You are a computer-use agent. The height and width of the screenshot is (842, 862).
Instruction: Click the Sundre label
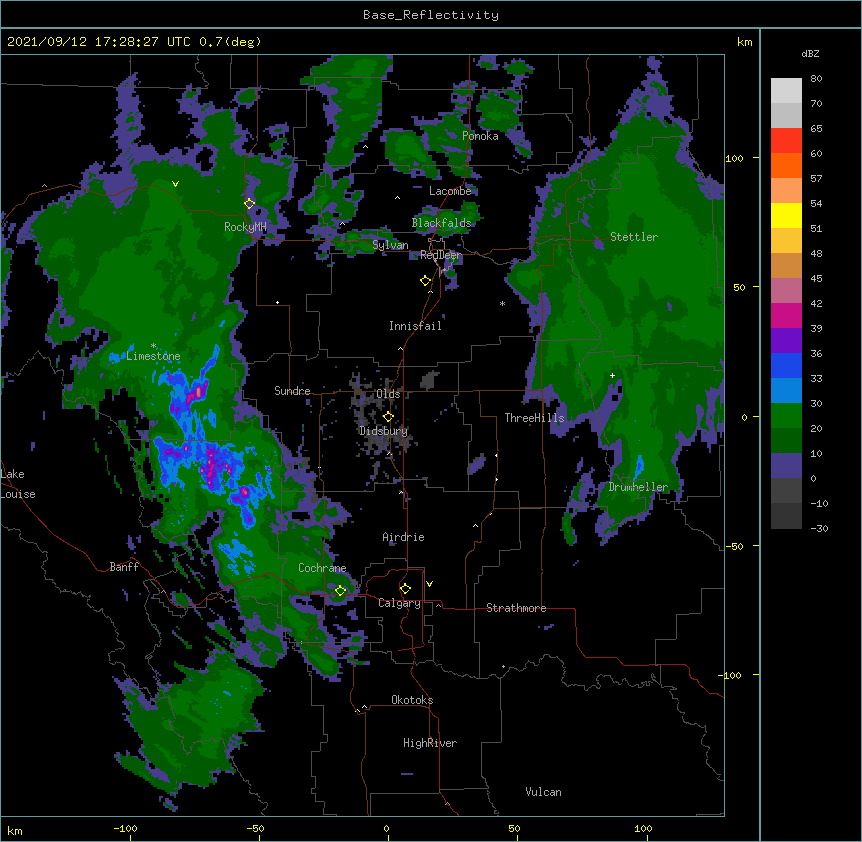(x=292, y=391)
